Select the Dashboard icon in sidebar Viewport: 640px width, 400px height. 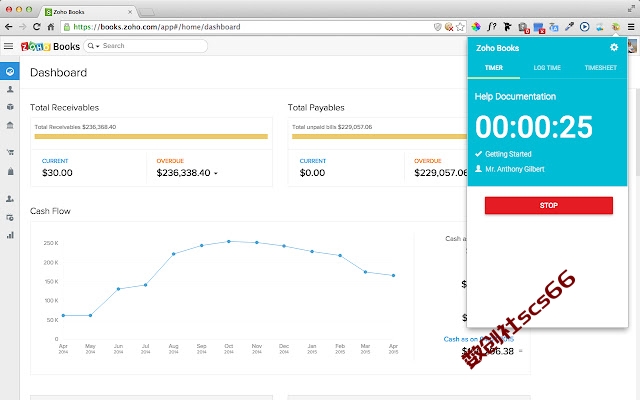10,71
